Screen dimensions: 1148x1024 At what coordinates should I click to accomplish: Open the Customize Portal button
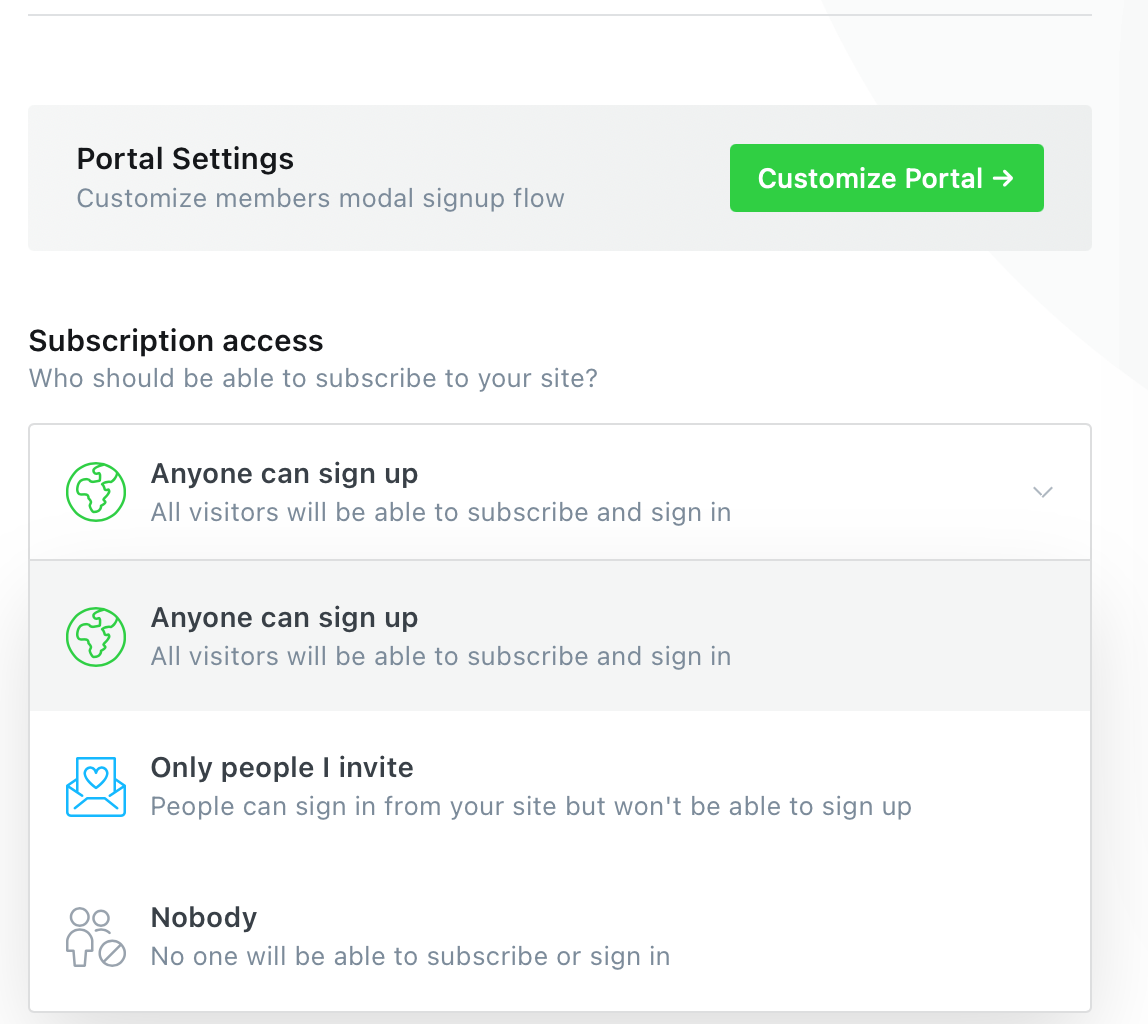click(x=887, y=178)
